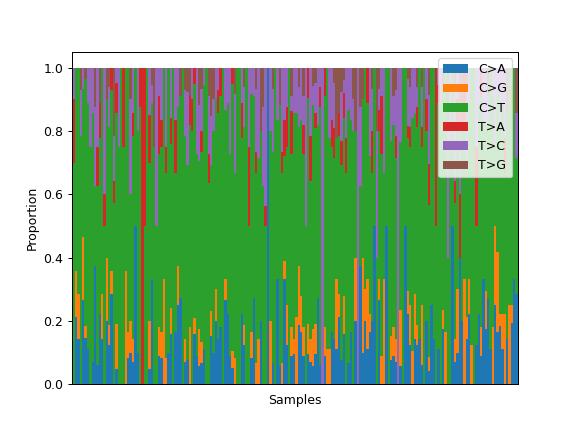Image resolution: width=576 pixels, height=432 pixels.
Task: Click the 0.0 y-axis tick label
Action: 54,385
